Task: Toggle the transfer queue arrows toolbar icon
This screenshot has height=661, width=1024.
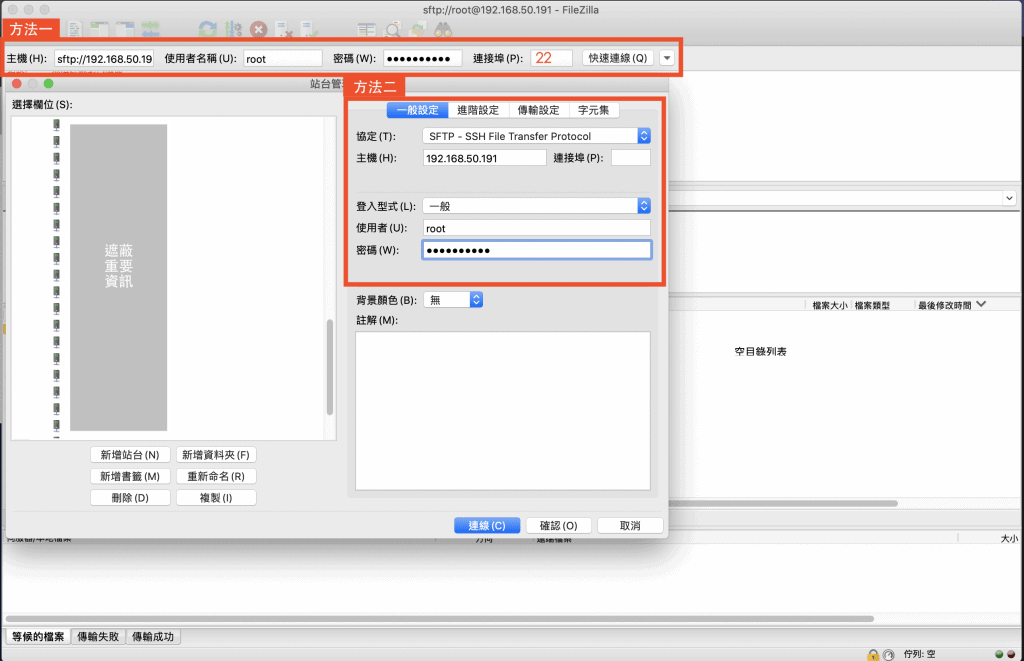Action: [152, 30]
